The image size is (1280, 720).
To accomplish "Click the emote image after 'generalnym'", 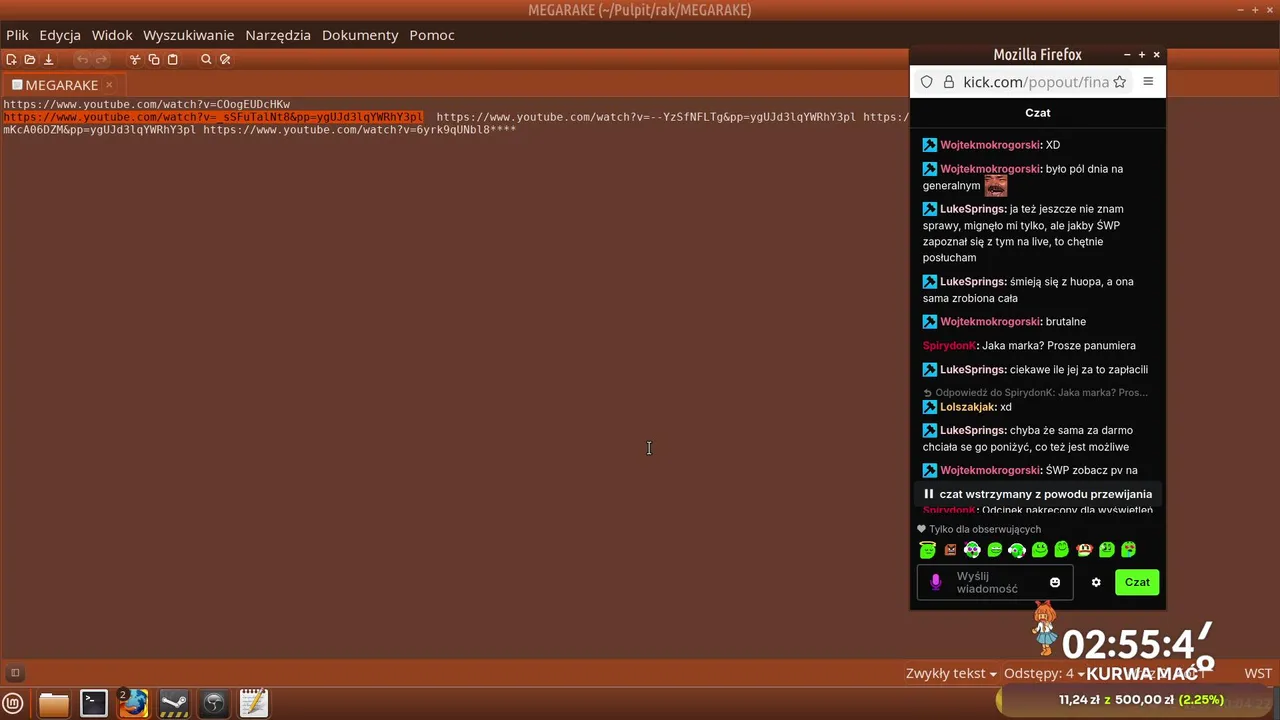I will [x=996, y=186].
